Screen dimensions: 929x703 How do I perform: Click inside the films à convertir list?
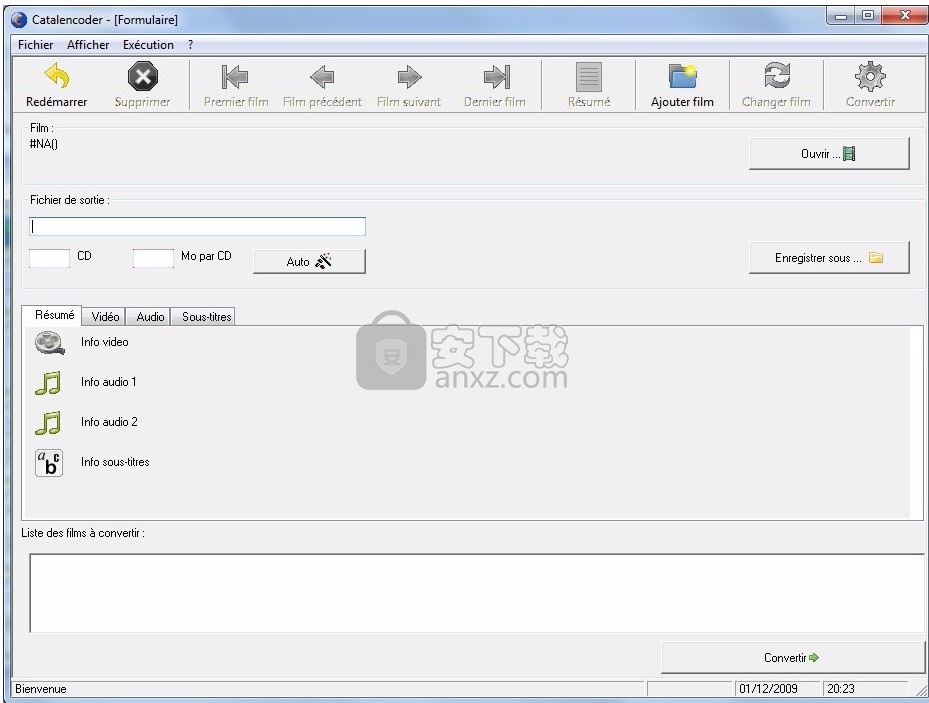click(x=477, y=593)
